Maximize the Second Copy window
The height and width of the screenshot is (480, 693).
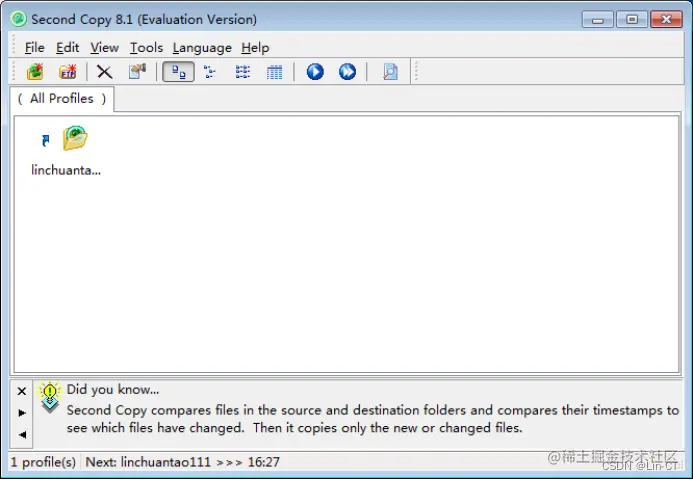[x=632, y=19]
